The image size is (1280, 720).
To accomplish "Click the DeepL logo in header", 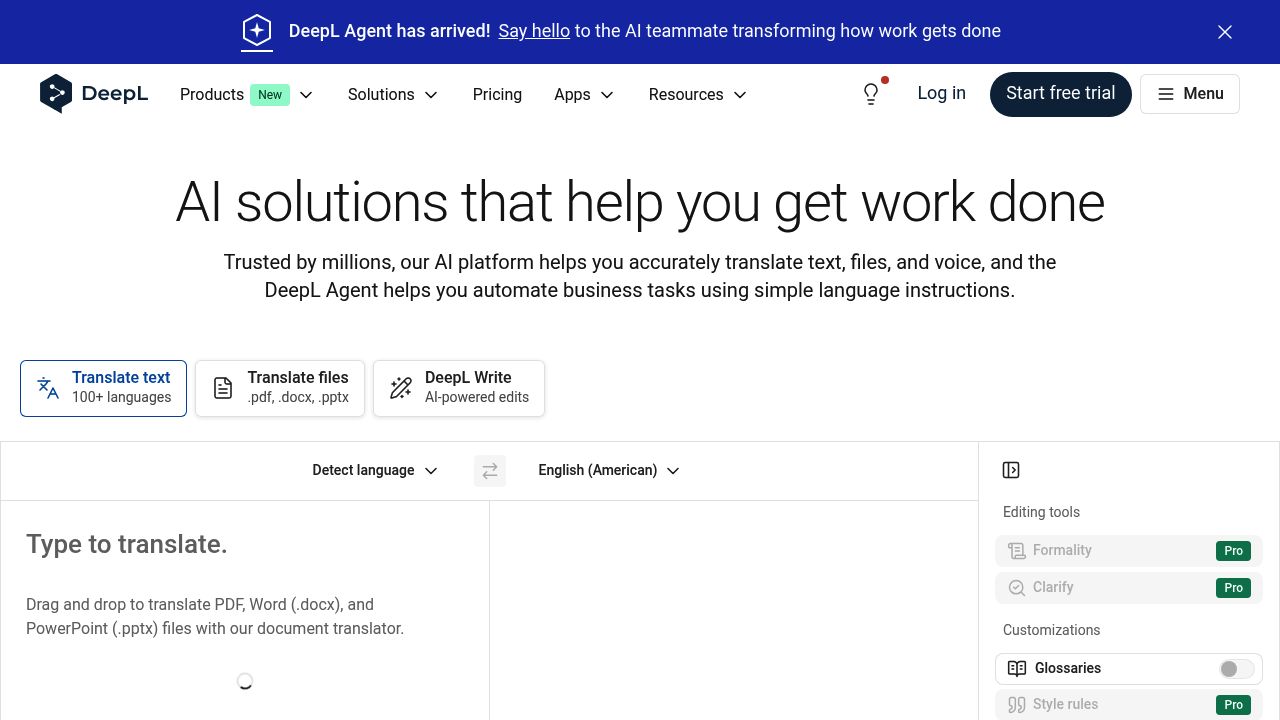I will click(94, 94).
